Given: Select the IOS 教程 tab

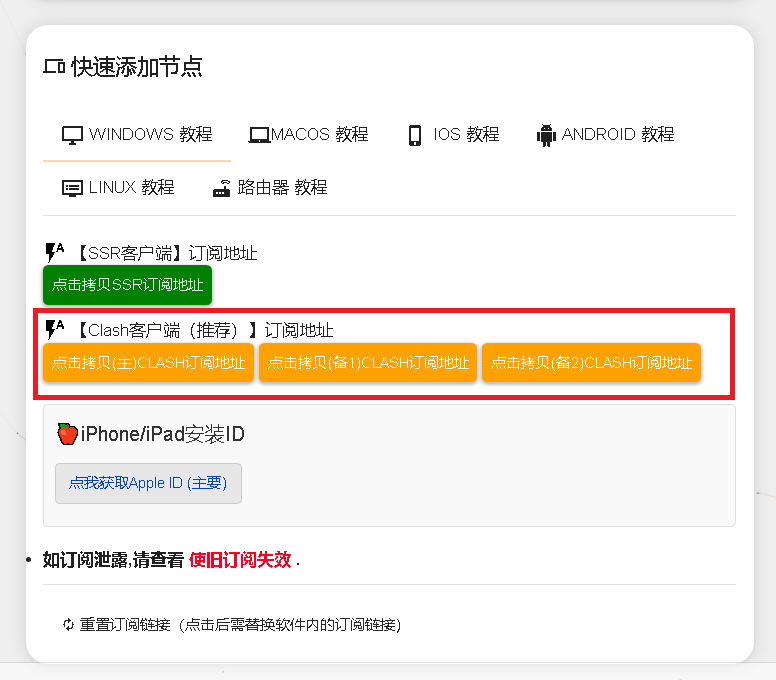Looking at the screenshot, I should point(453,135).
